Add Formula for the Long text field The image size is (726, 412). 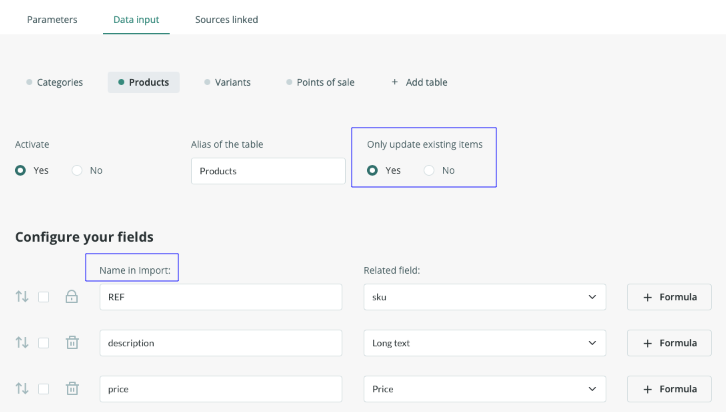click(669, 343)
